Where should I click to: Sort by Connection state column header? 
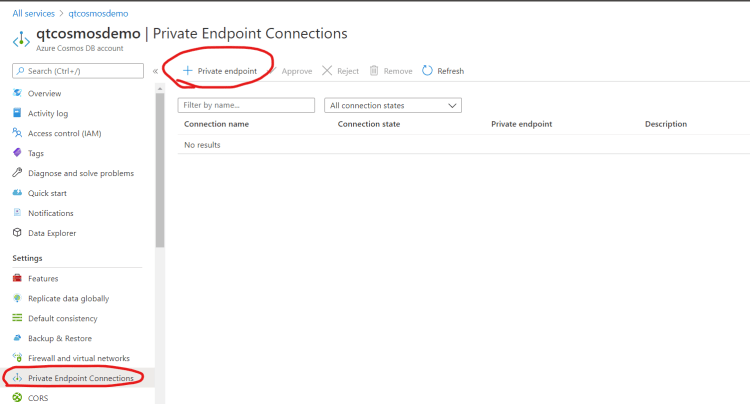pos(369,124)
